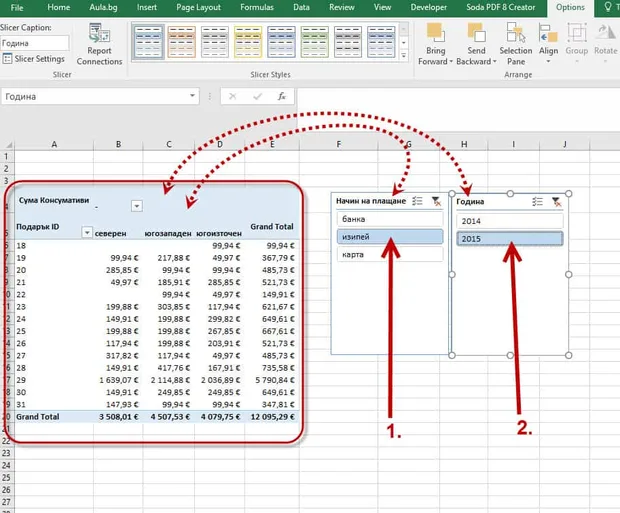Open the Aula.bg tab
Image resolution: width=620 pixels, height=513 pixels.
(103, 8)
